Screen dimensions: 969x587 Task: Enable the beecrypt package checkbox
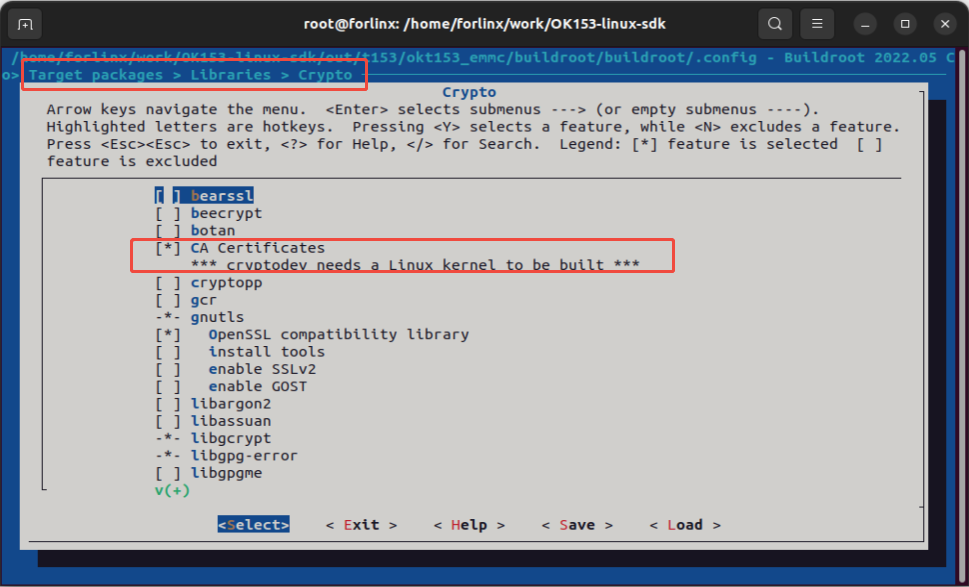point(168,213)
